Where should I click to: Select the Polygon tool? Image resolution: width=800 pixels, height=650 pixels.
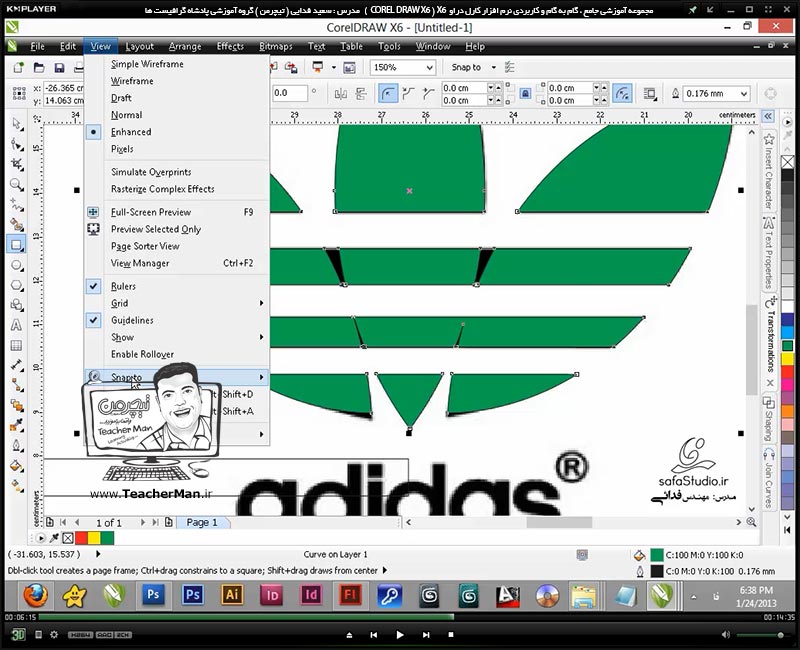pos(17,285)
